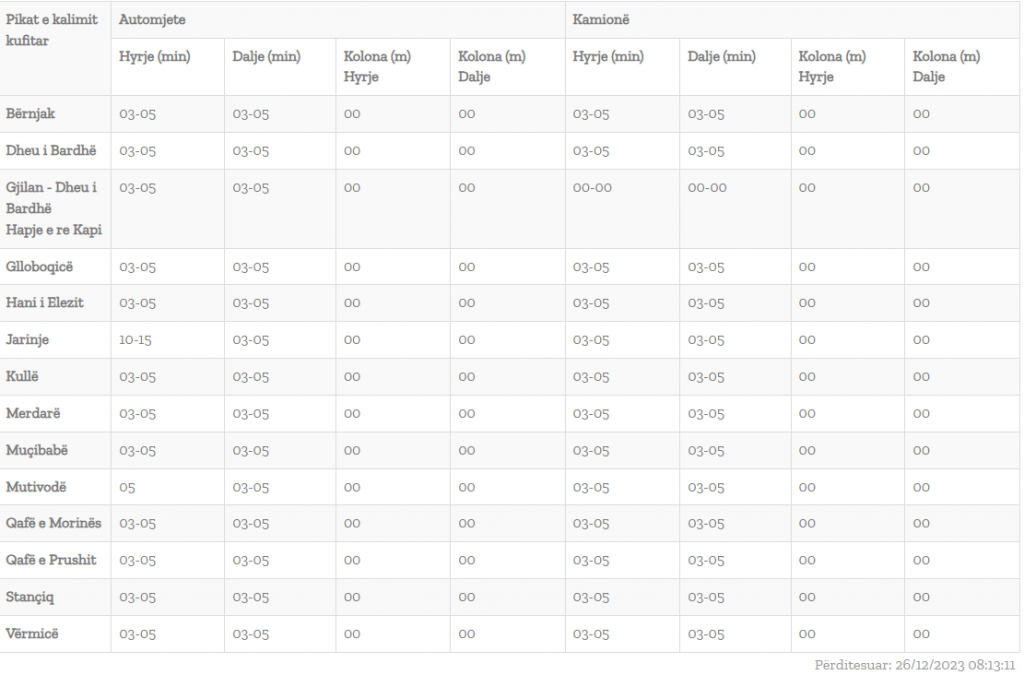The width and height of the screenshot is (1024, 675).
Task: Click the Jarinje border crossing name
Action: [27, 340]
